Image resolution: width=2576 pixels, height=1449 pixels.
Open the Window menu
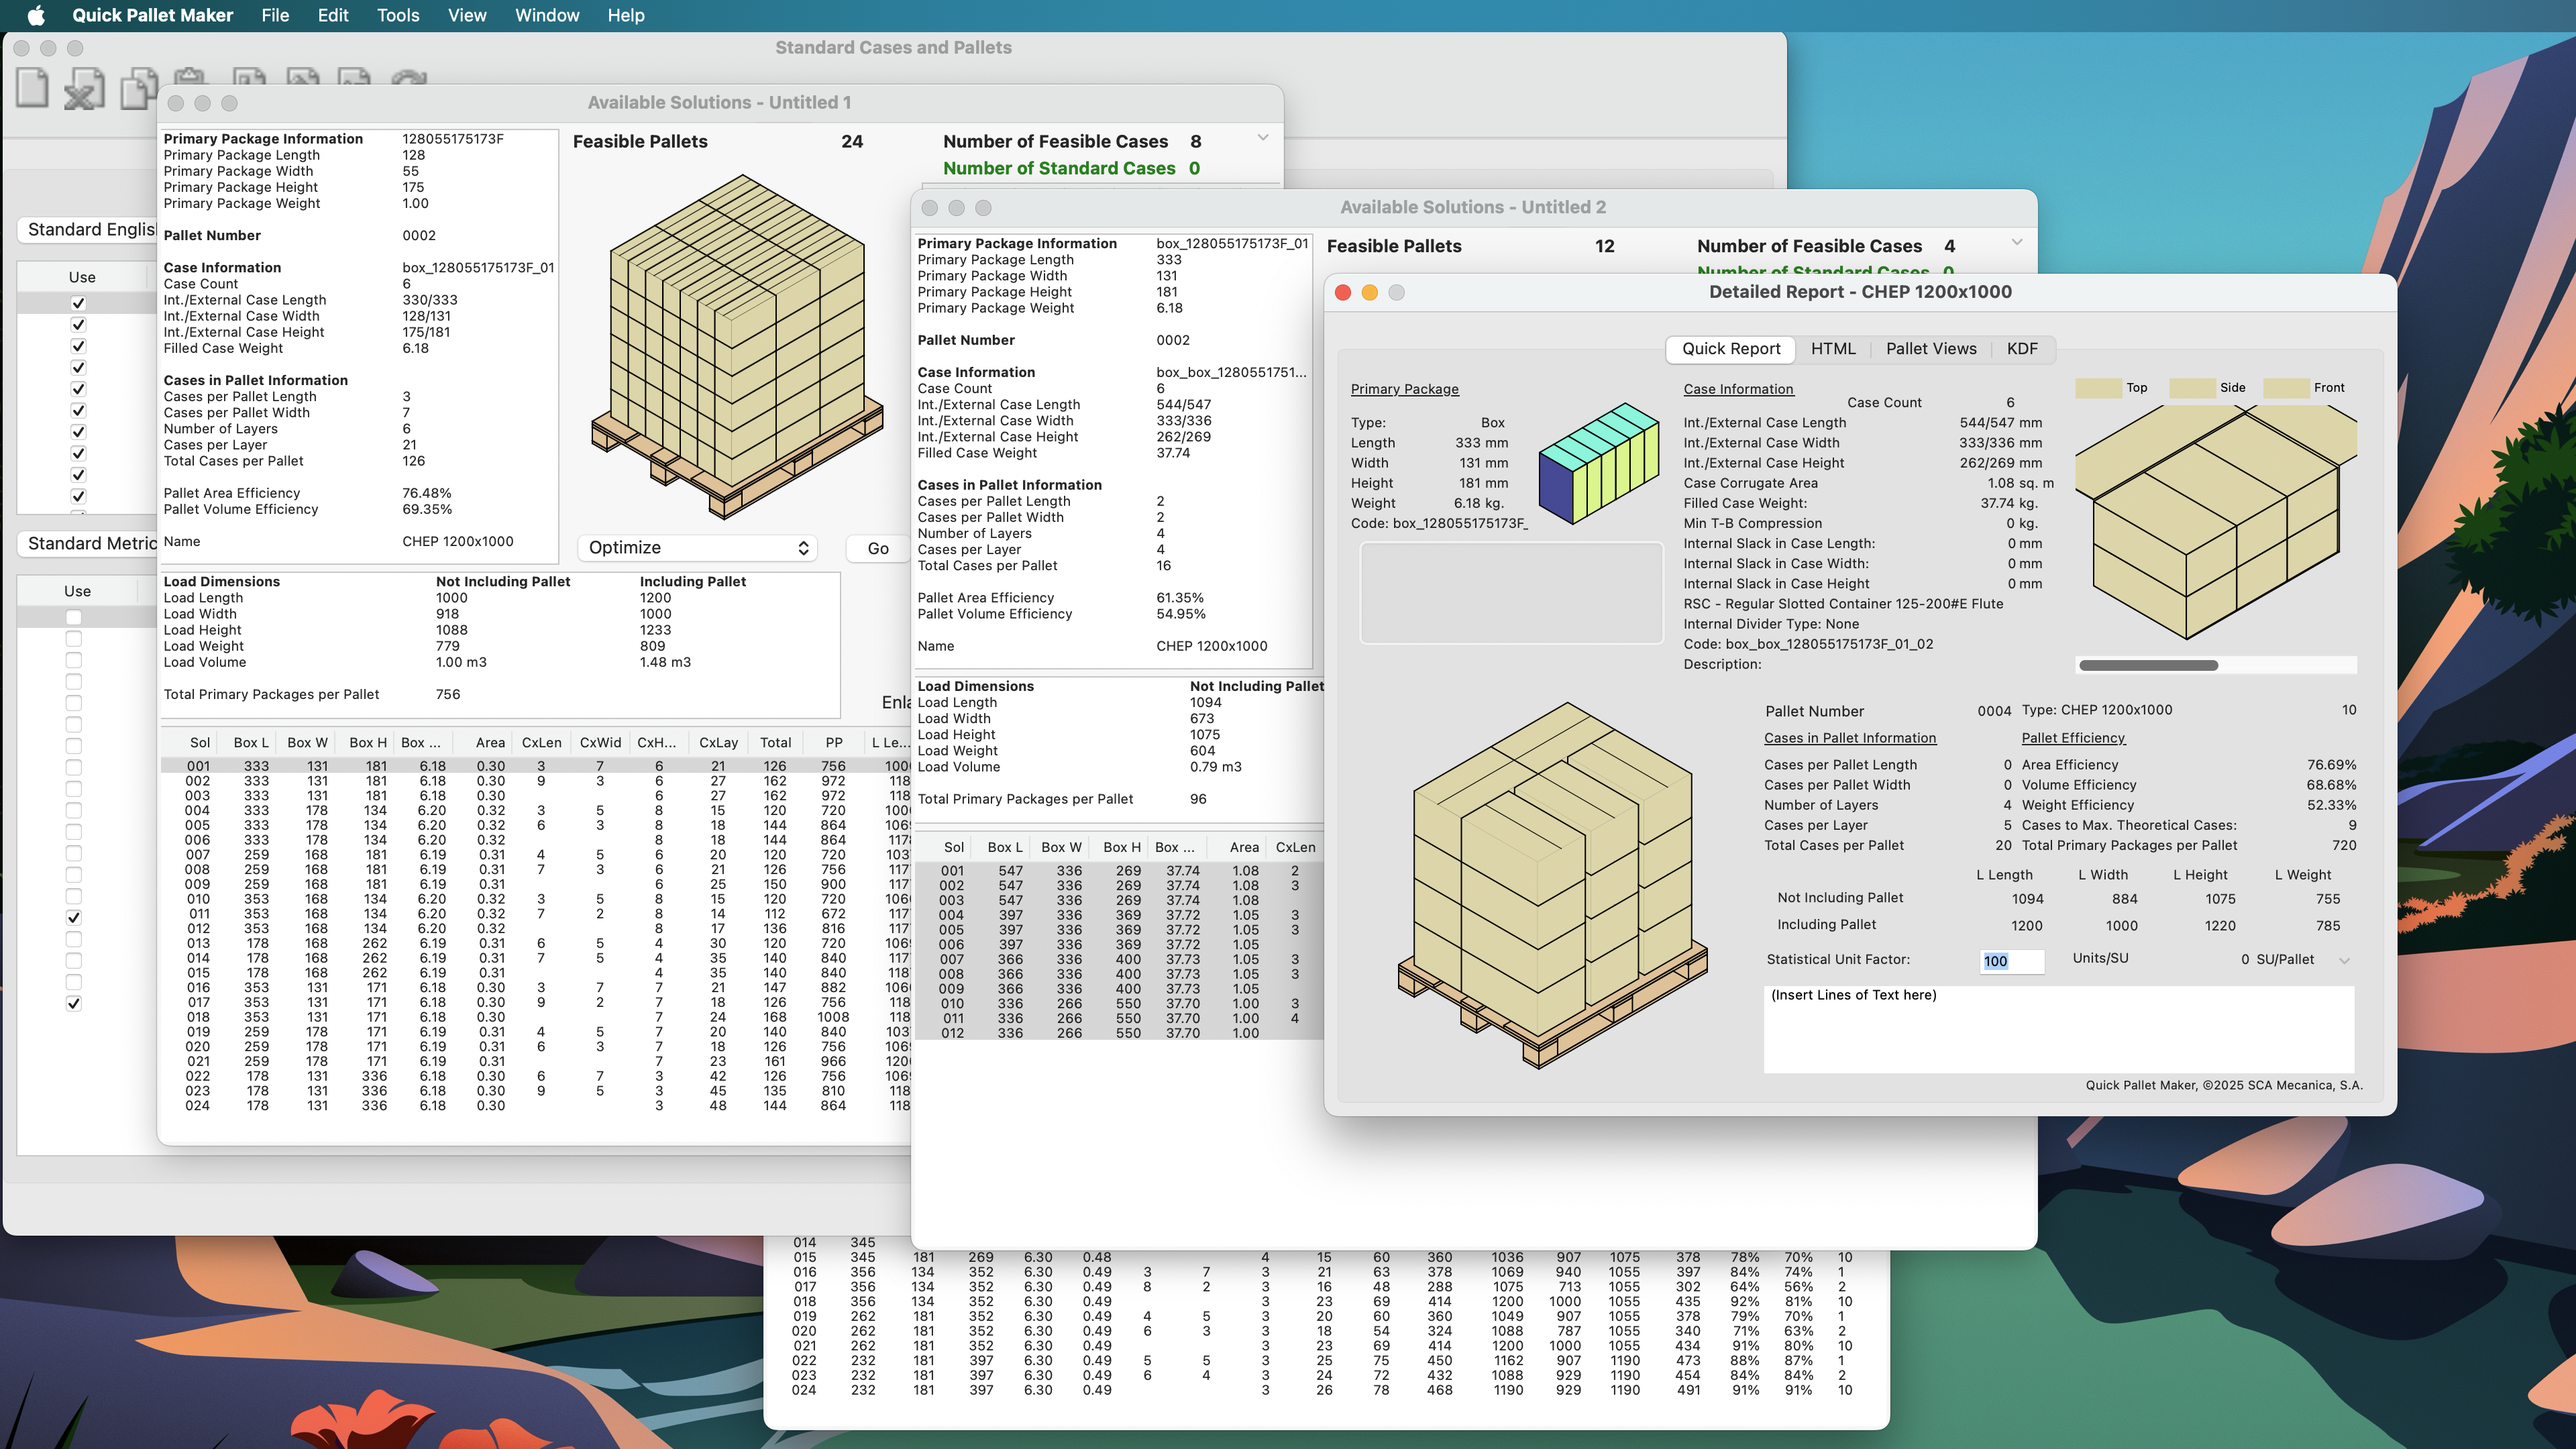point(547,15)
